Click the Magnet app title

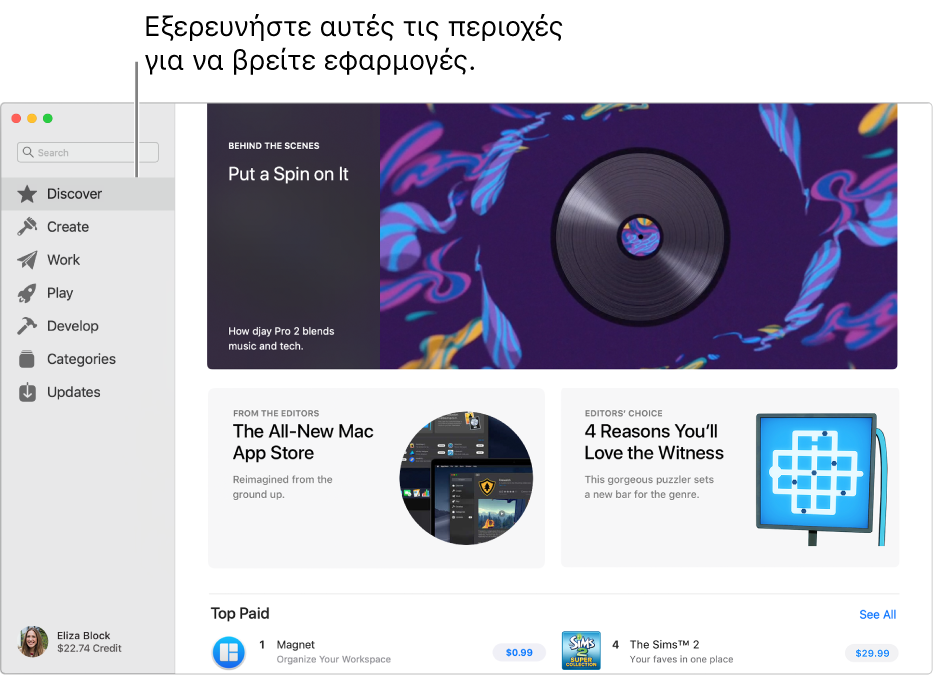(295, 645)
